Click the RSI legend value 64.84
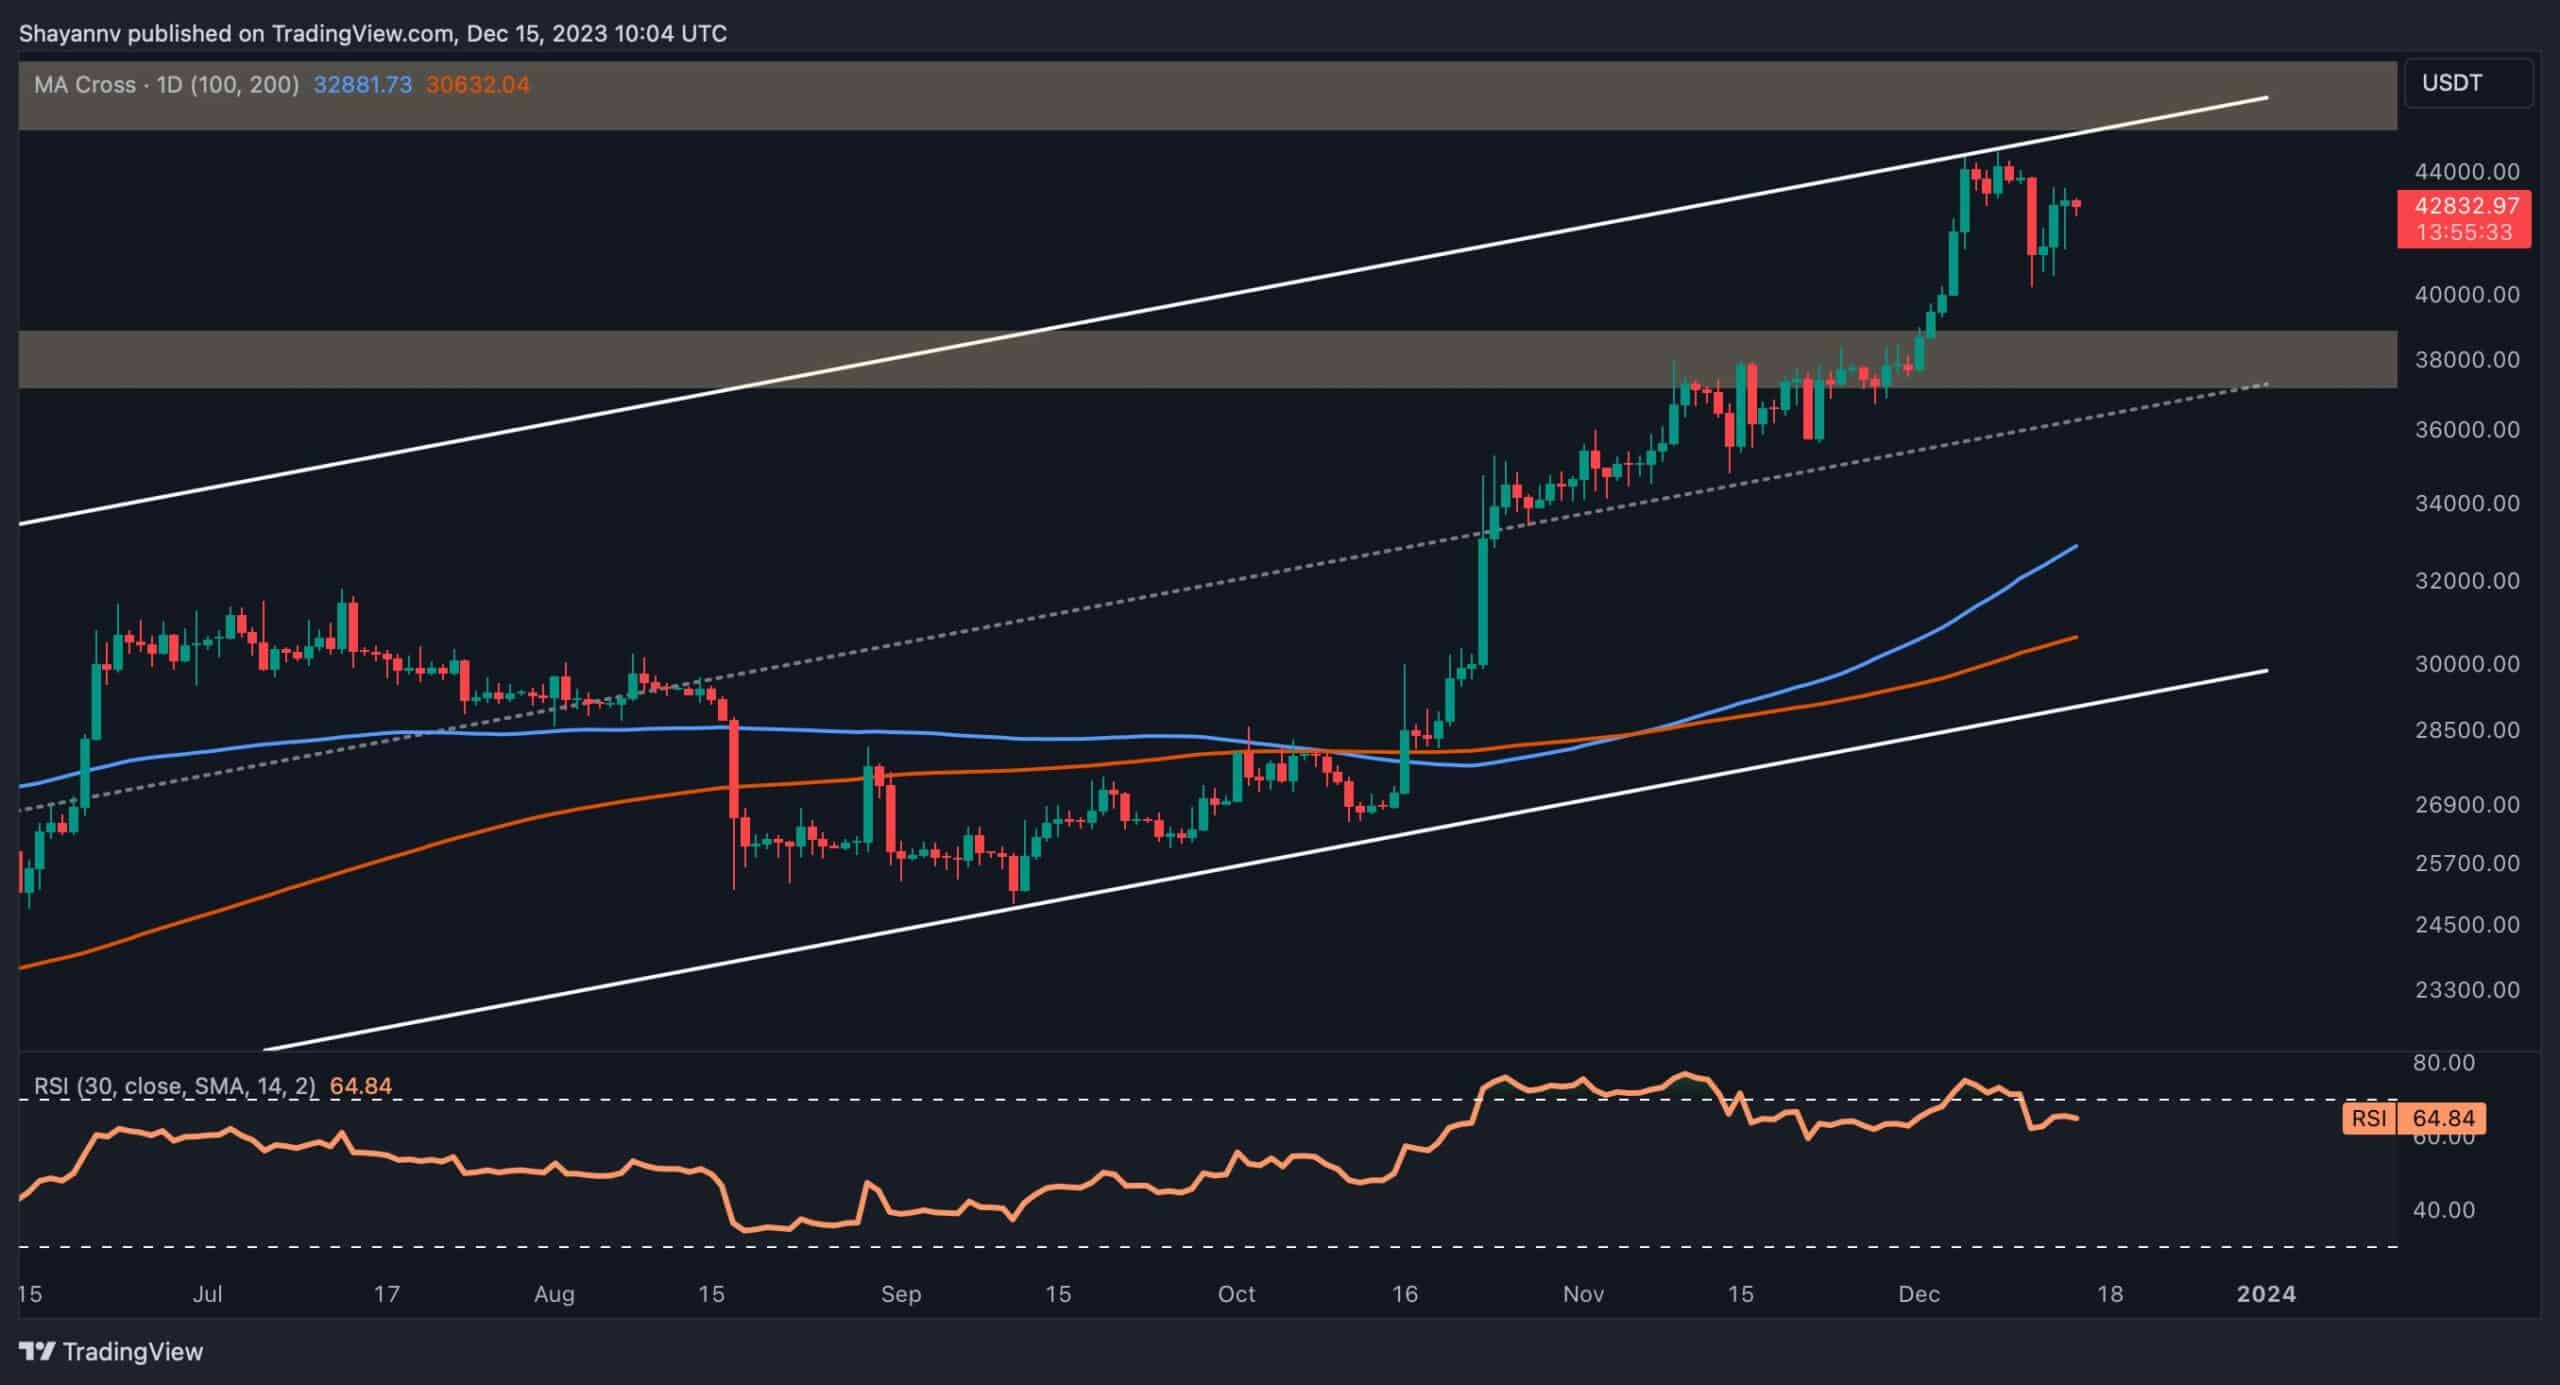The height and width of the screenshot is (1385, 2560). pos(361,1086)
